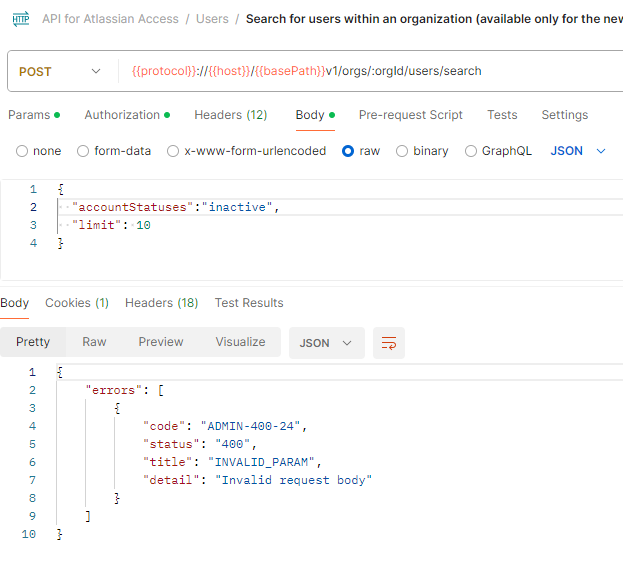Screen dimensions: 623x586
Task: Open the response Headers (18) tab
Action: (161, 303)
